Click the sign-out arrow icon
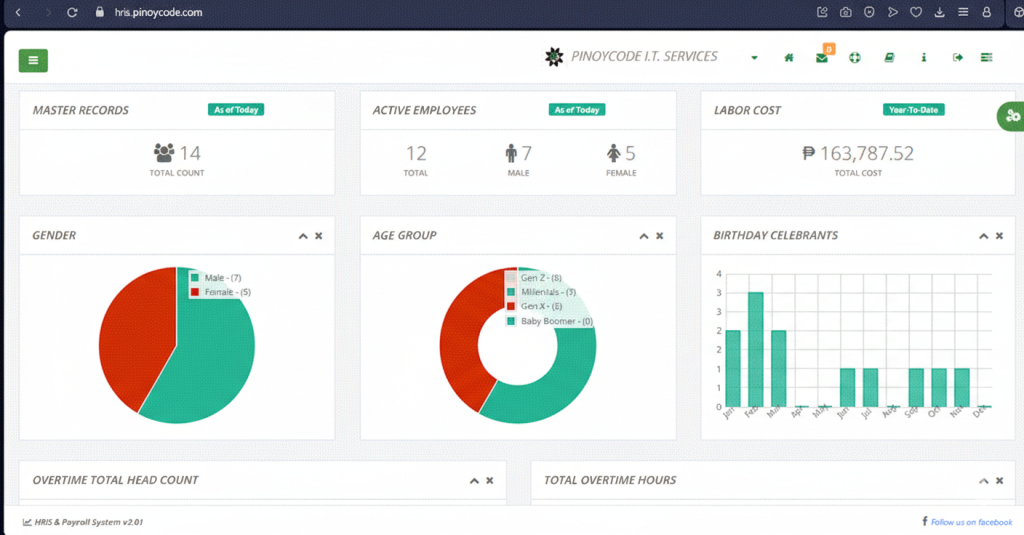Image resolution: width=1024 pixels, height=535 pixels. coord(957,58)
